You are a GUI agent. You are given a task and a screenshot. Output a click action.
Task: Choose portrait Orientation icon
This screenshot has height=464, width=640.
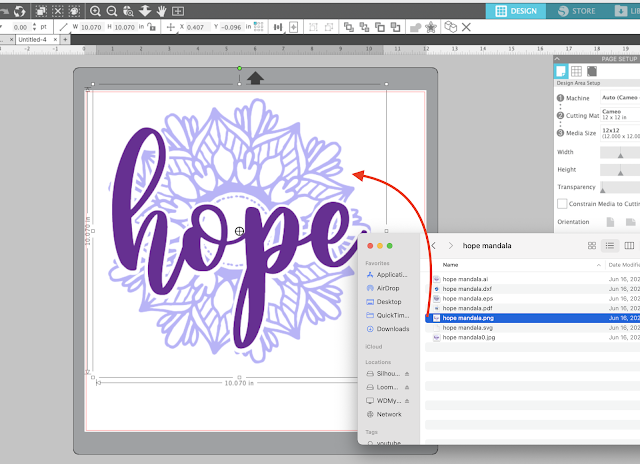click(610, 222)
